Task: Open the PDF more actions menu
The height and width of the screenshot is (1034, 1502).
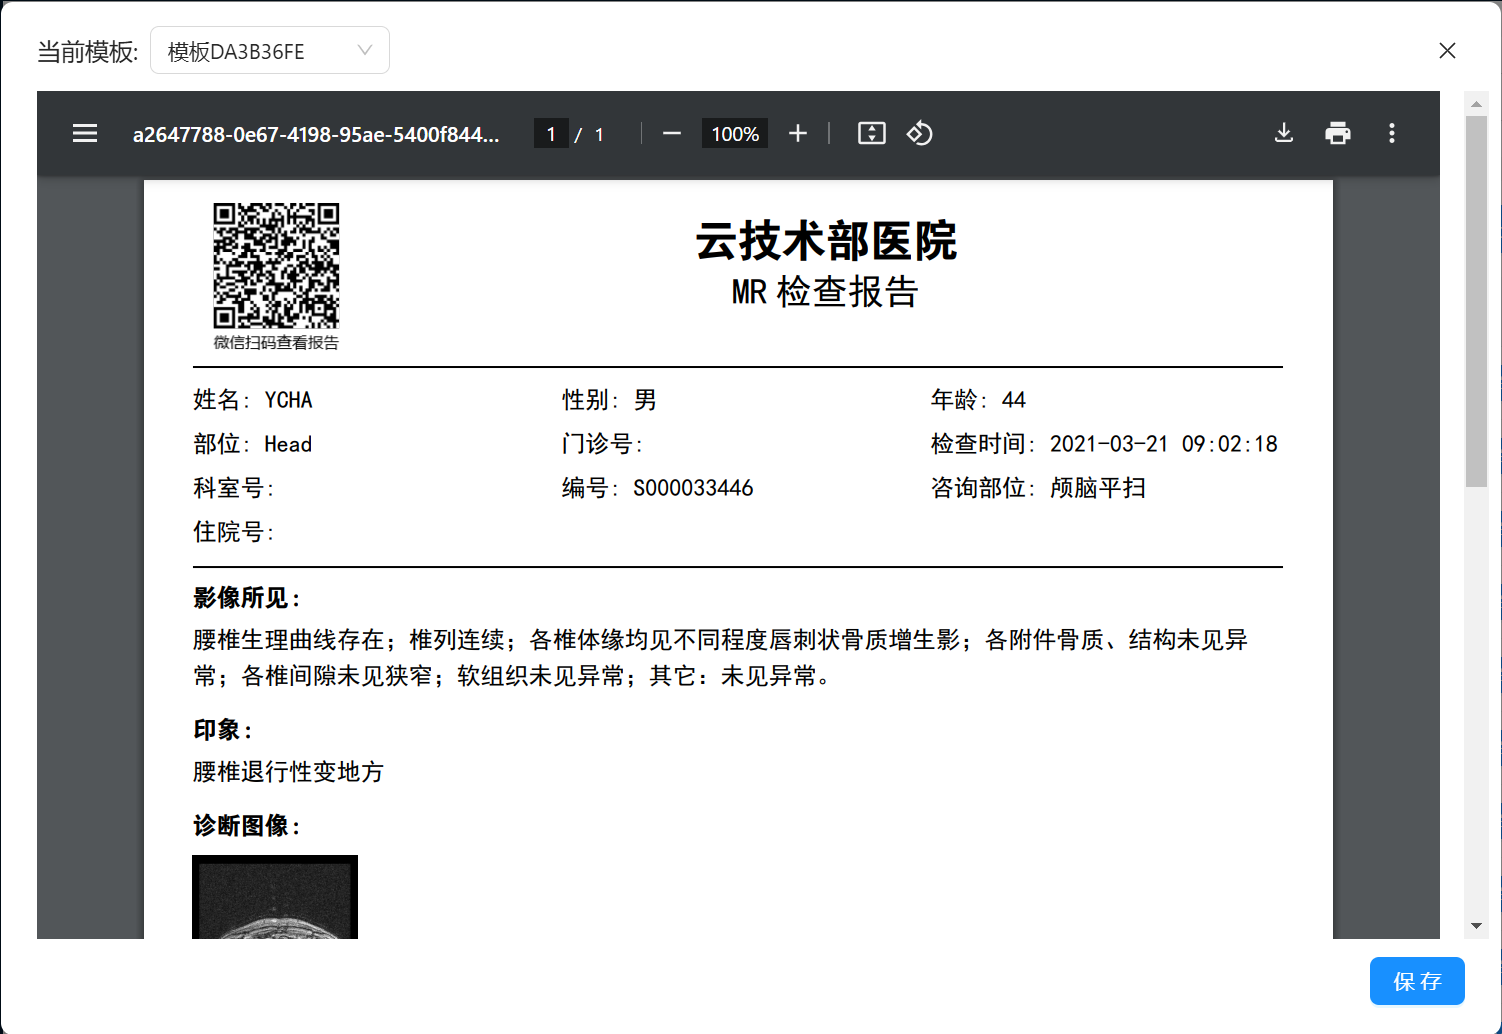Action: click(1391, 134)
